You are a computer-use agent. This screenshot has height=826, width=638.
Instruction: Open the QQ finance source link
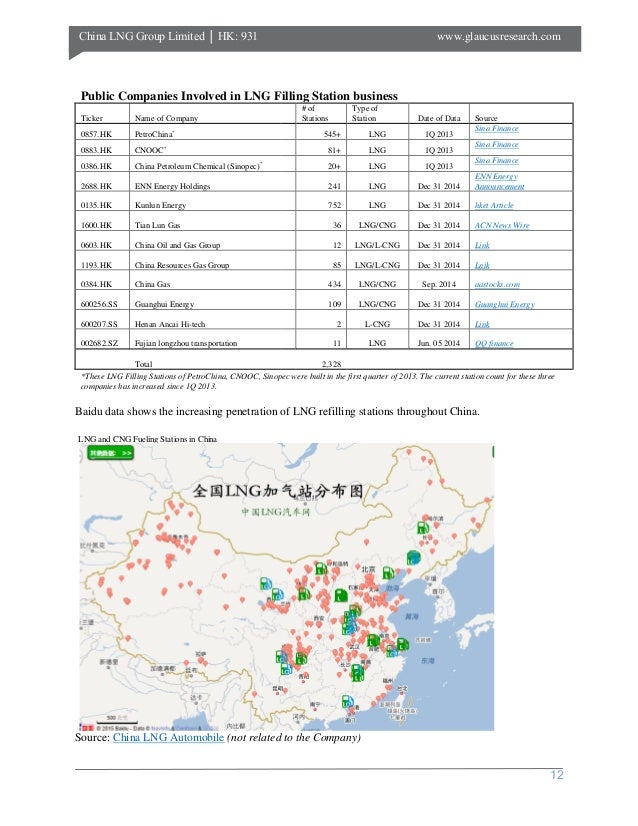[x=494, y=343]
